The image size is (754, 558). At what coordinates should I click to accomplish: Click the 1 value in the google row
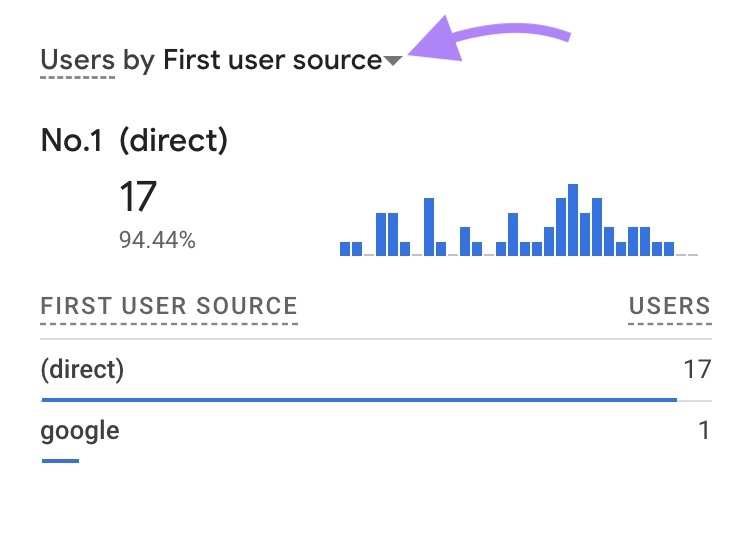[x=704, y=431]
